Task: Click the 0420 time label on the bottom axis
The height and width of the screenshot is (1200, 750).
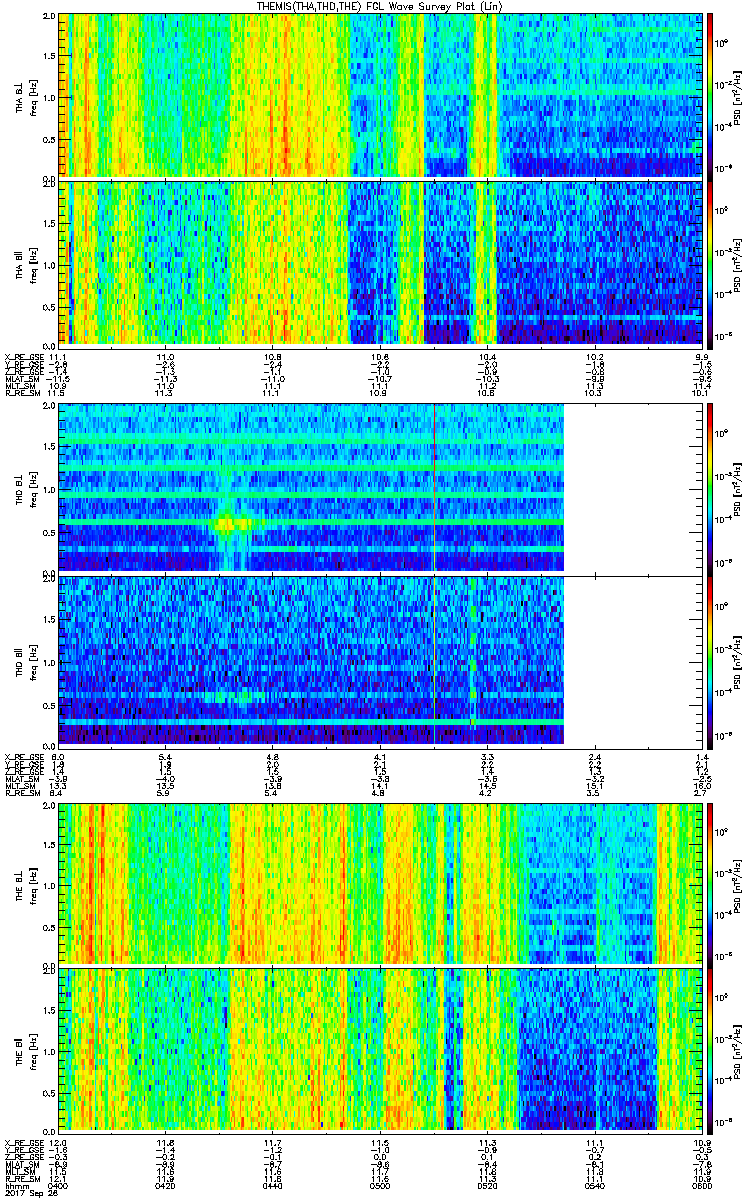Action: [165, 1184]
